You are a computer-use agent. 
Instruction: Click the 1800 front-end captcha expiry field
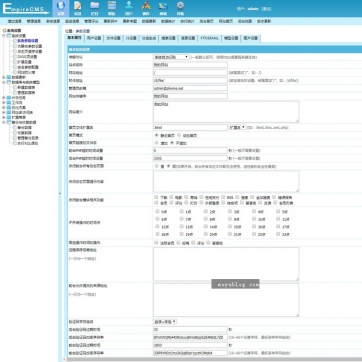[190, 345]
